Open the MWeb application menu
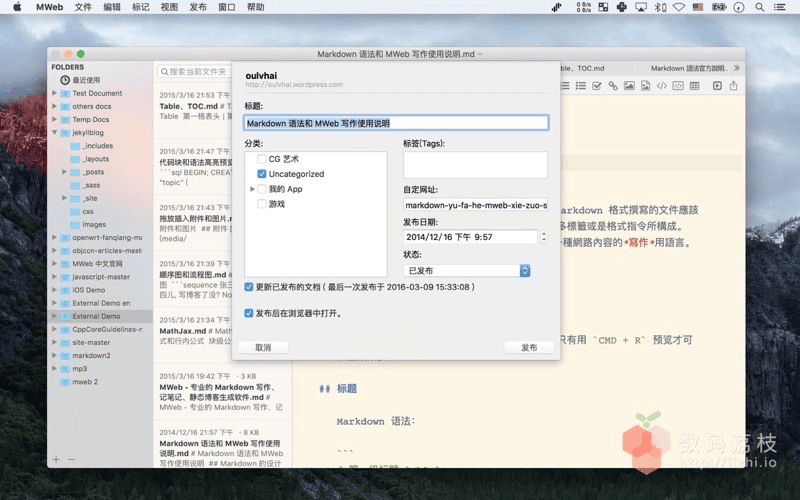 point(49,7)
